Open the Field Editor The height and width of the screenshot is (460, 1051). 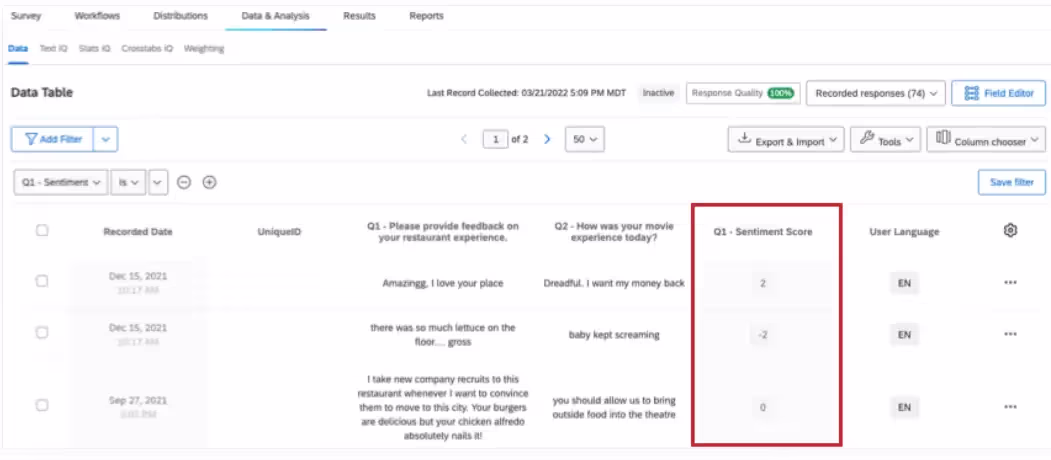tap(998, 94)
